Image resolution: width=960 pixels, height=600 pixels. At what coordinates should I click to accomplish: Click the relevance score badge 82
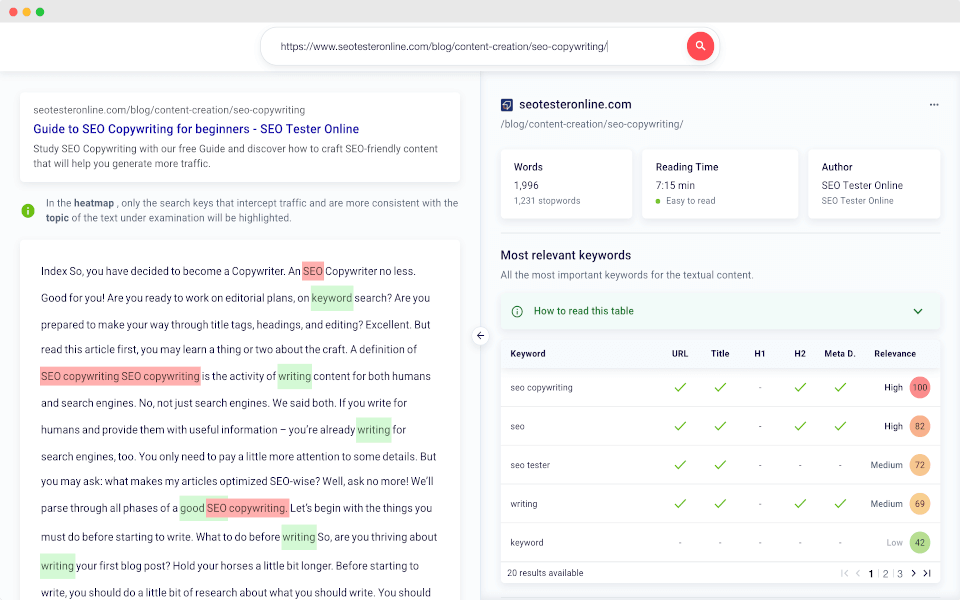click(920, 426)
